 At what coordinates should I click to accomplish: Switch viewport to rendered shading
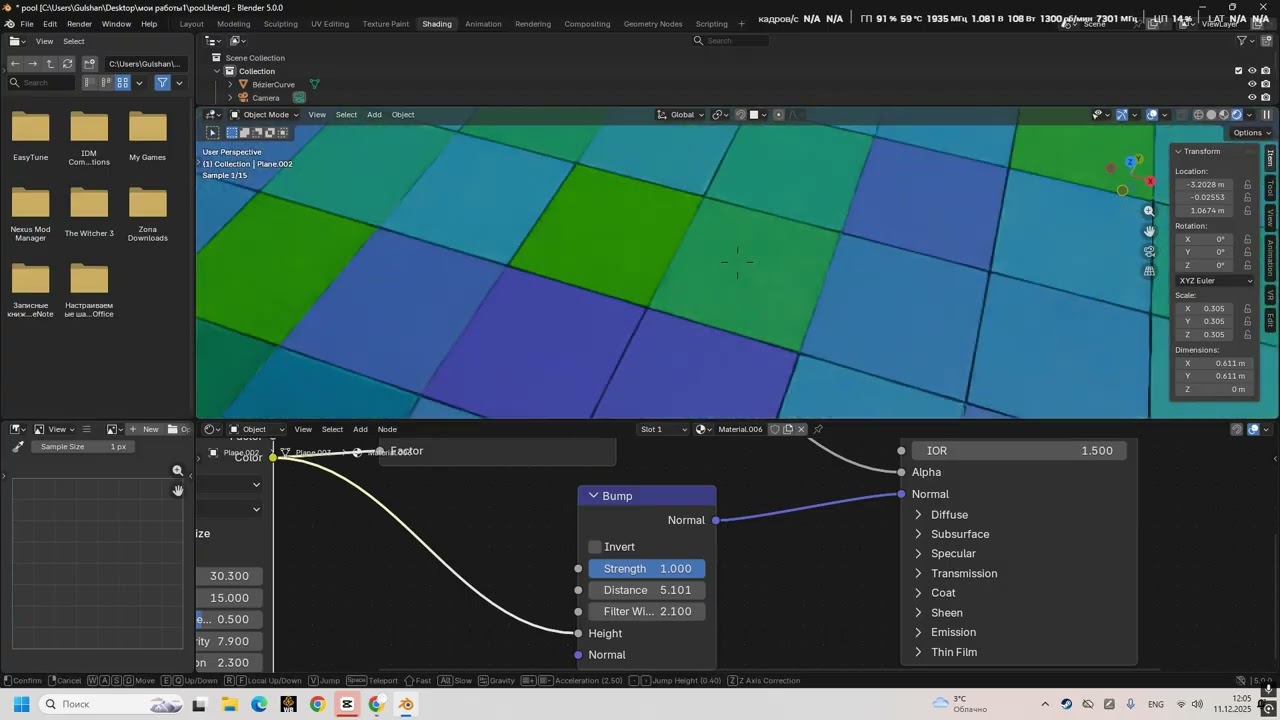tap(1237, 115)
